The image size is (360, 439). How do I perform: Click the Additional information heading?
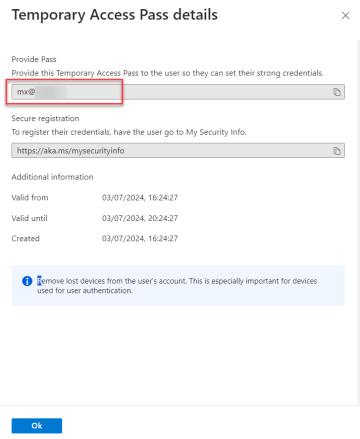coord(52,177)
